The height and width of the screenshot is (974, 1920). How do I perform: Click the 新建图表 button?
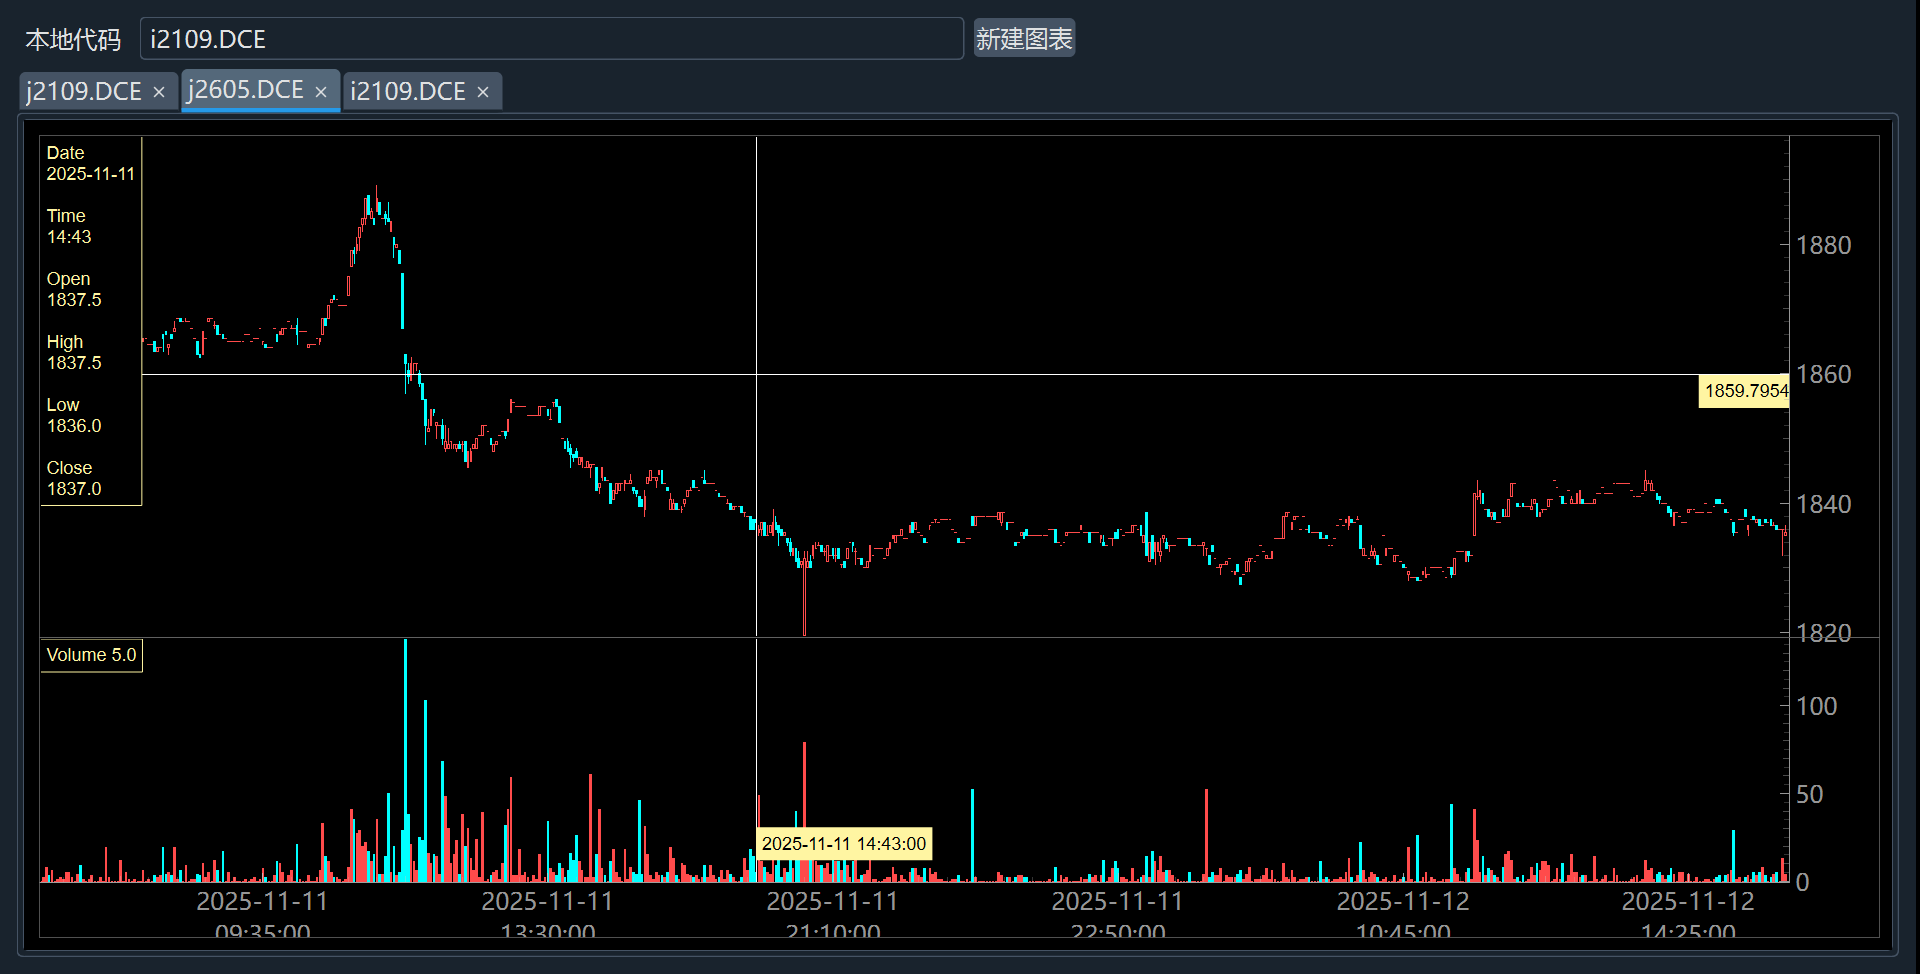[x=1024, y=39]
